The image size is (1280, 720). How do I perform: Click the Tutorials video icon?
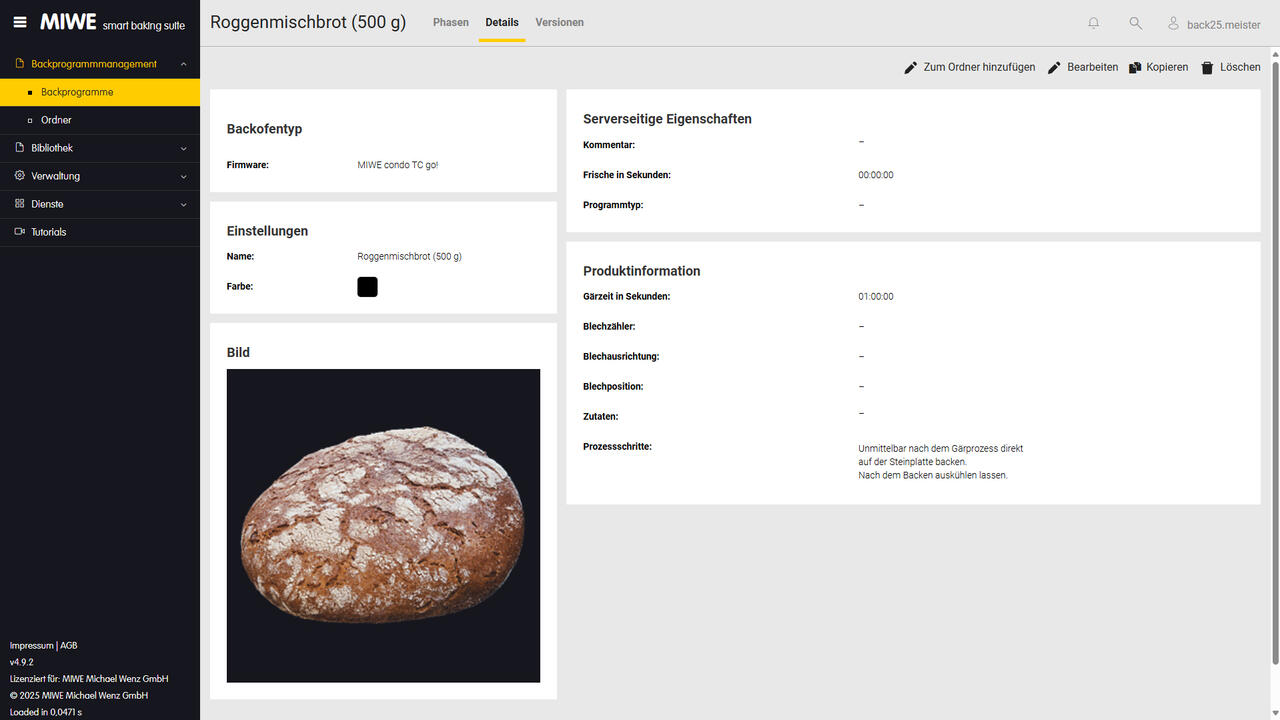coord(20,232)
